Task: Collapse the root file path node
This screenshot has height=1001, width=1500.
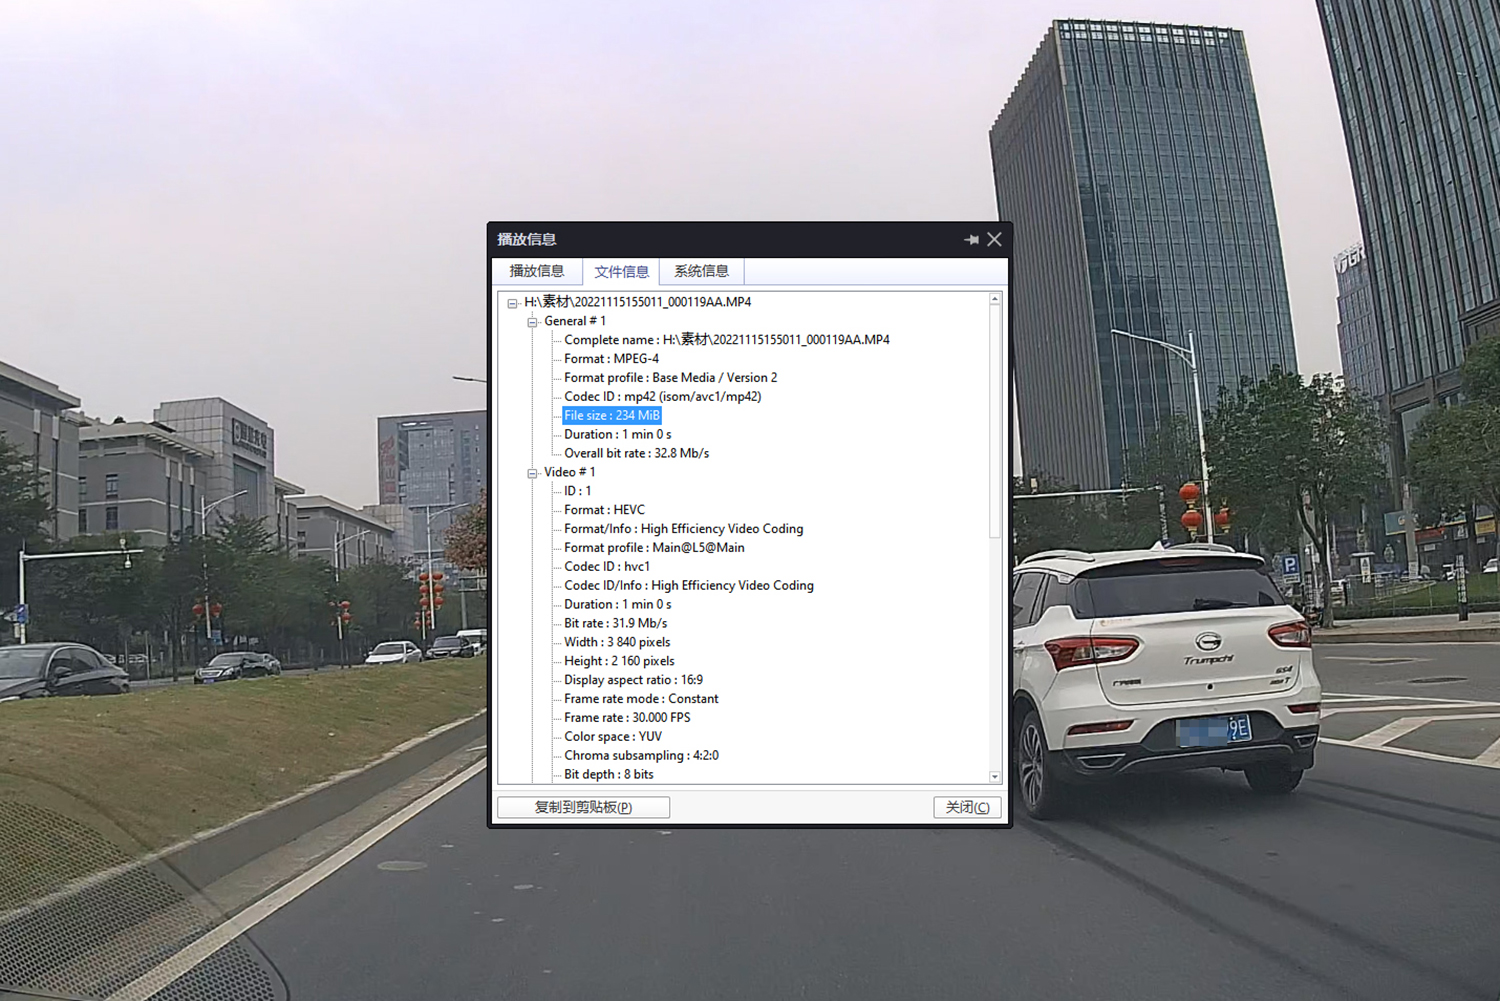Action: tap(513, 303)
